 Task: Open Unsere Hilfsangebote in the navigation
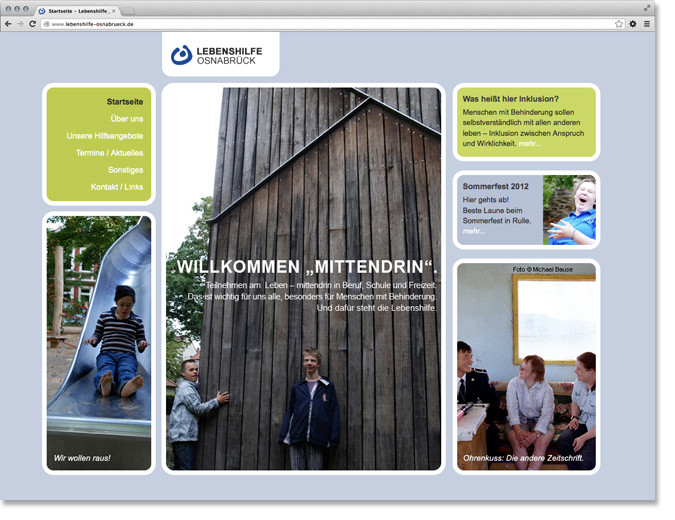(105, 136)
